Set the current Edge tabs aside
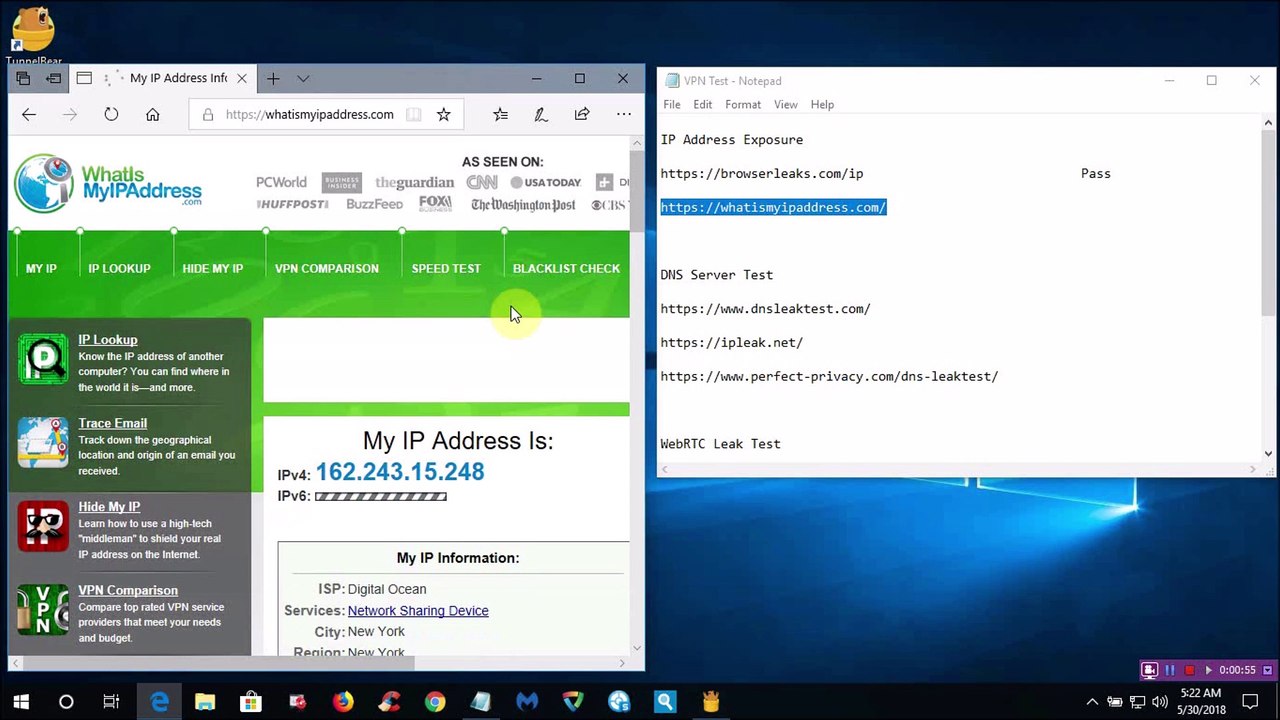1280x720 pixels. pos(54,78)
